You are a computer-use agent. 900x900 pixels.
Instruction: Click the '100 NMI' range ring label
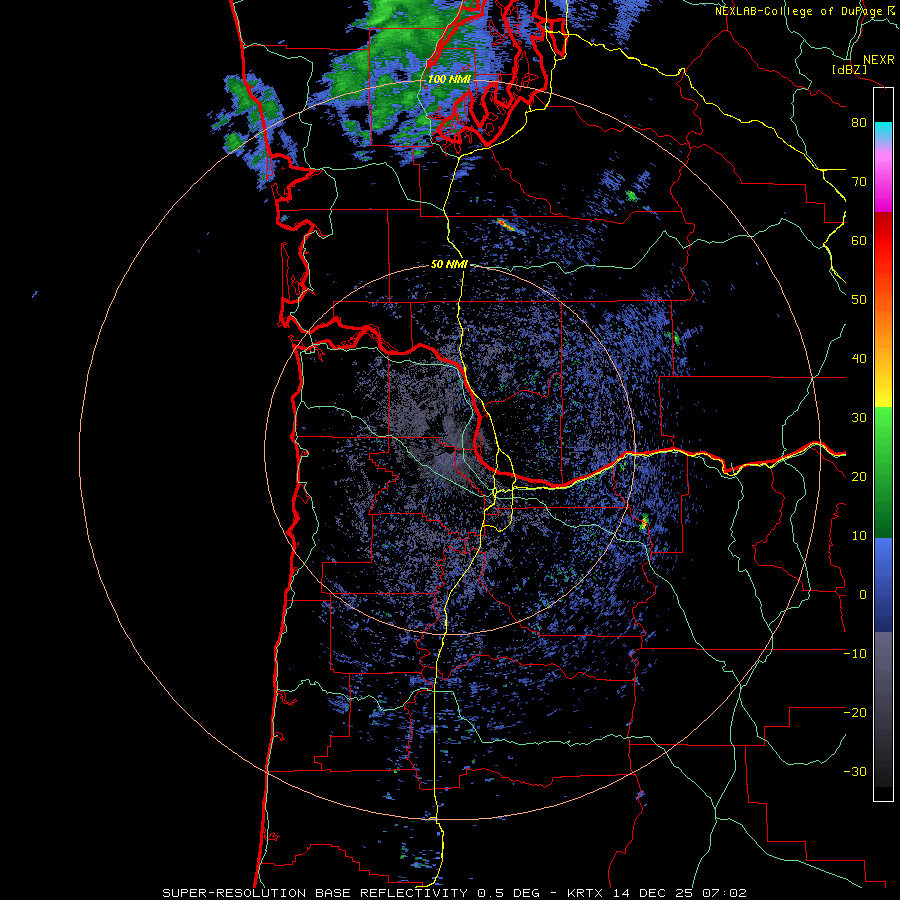click(x=449, y=79)
